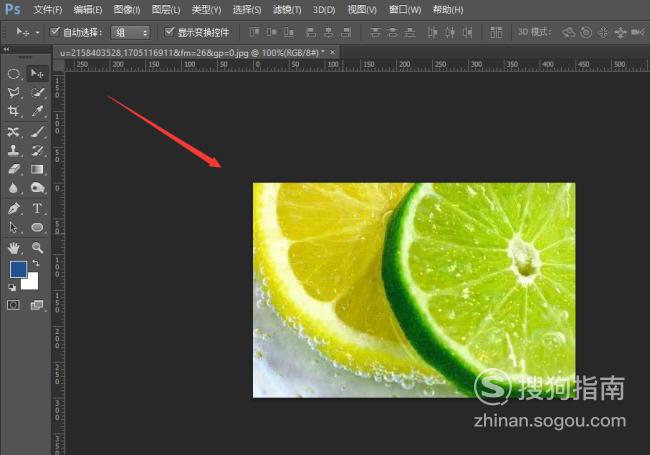Select the Eyedropper tool
Viewport: 650px width, 455px height.
37,111
